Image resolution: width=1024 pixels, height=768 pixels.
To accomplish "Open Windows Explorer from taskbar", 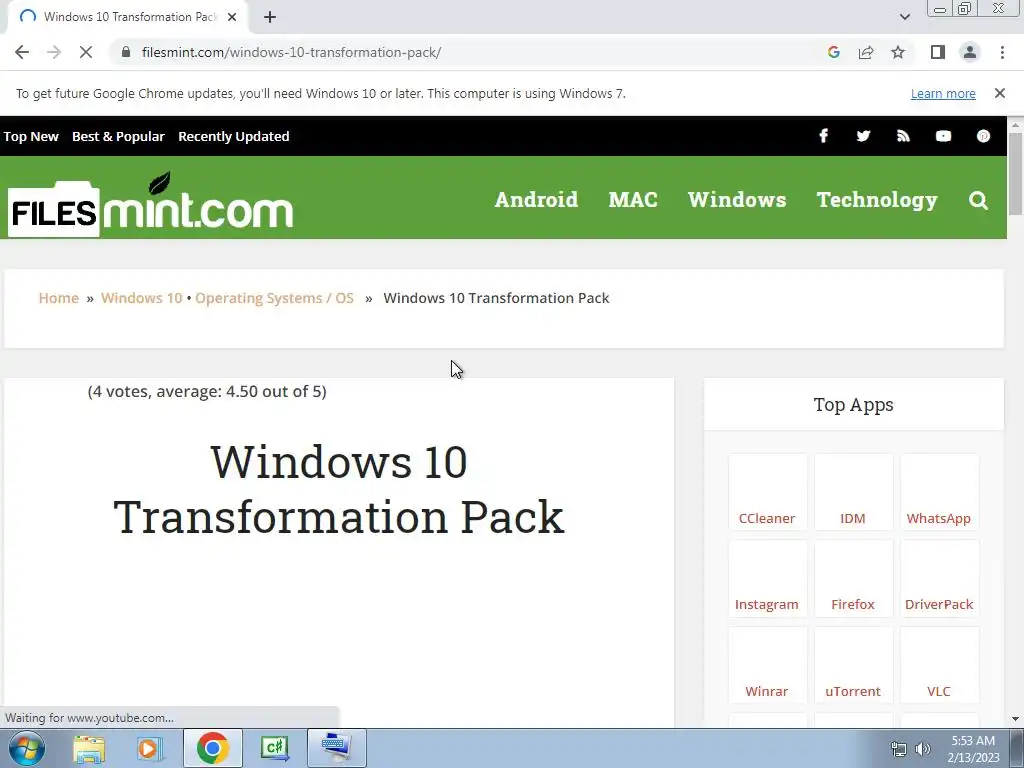I will click(x=89, y=748).
